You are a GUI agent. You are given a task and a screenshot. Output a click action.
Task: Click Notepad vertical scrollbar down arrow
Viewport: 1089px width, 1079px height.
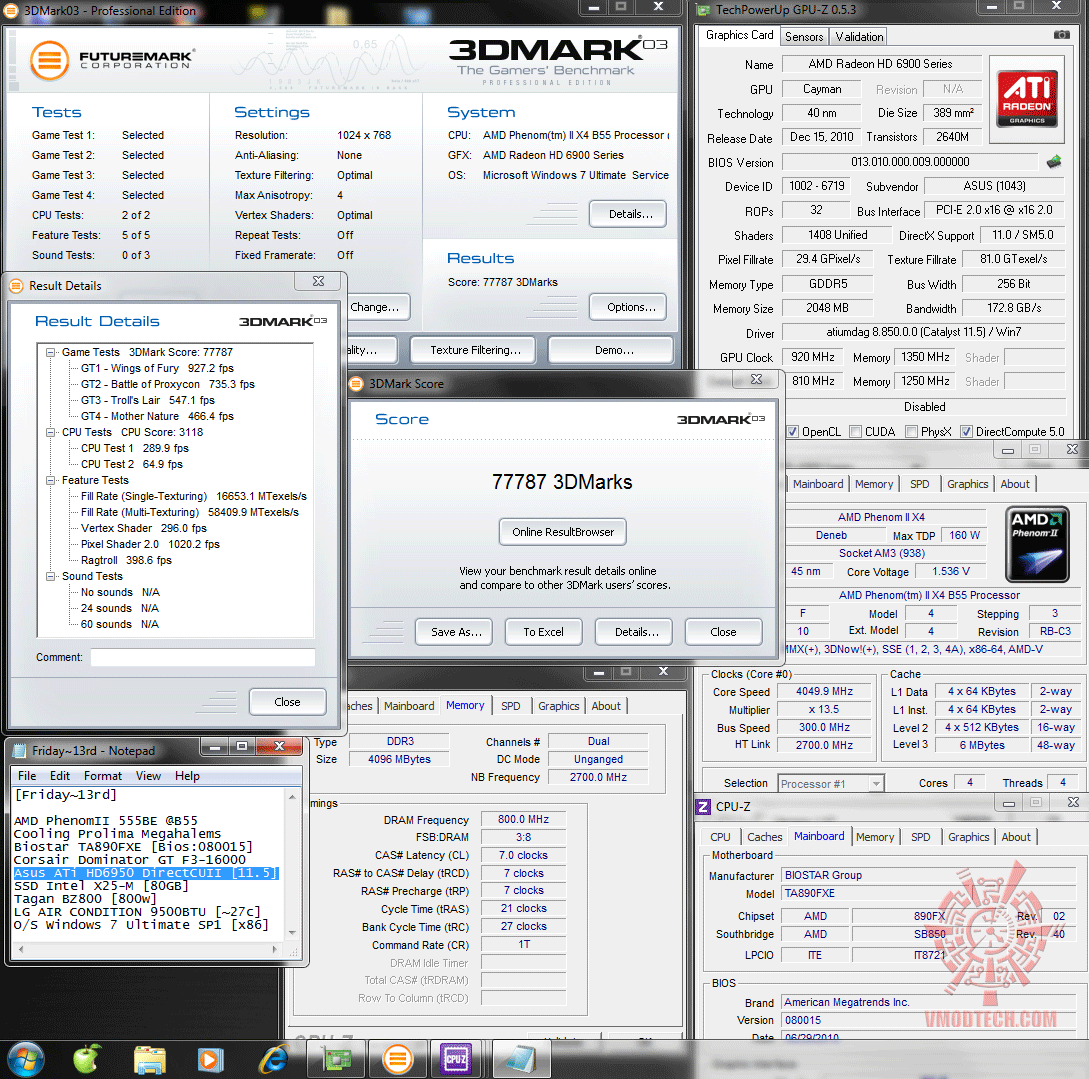coord(292,933)
